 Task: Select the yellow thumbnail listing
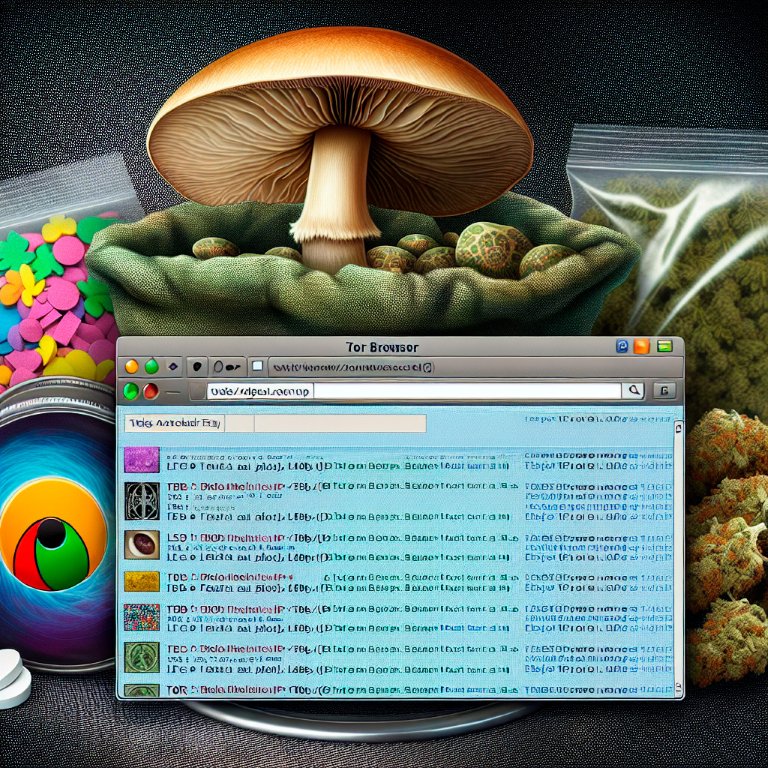pyautogui.click(x=141, y=581)
